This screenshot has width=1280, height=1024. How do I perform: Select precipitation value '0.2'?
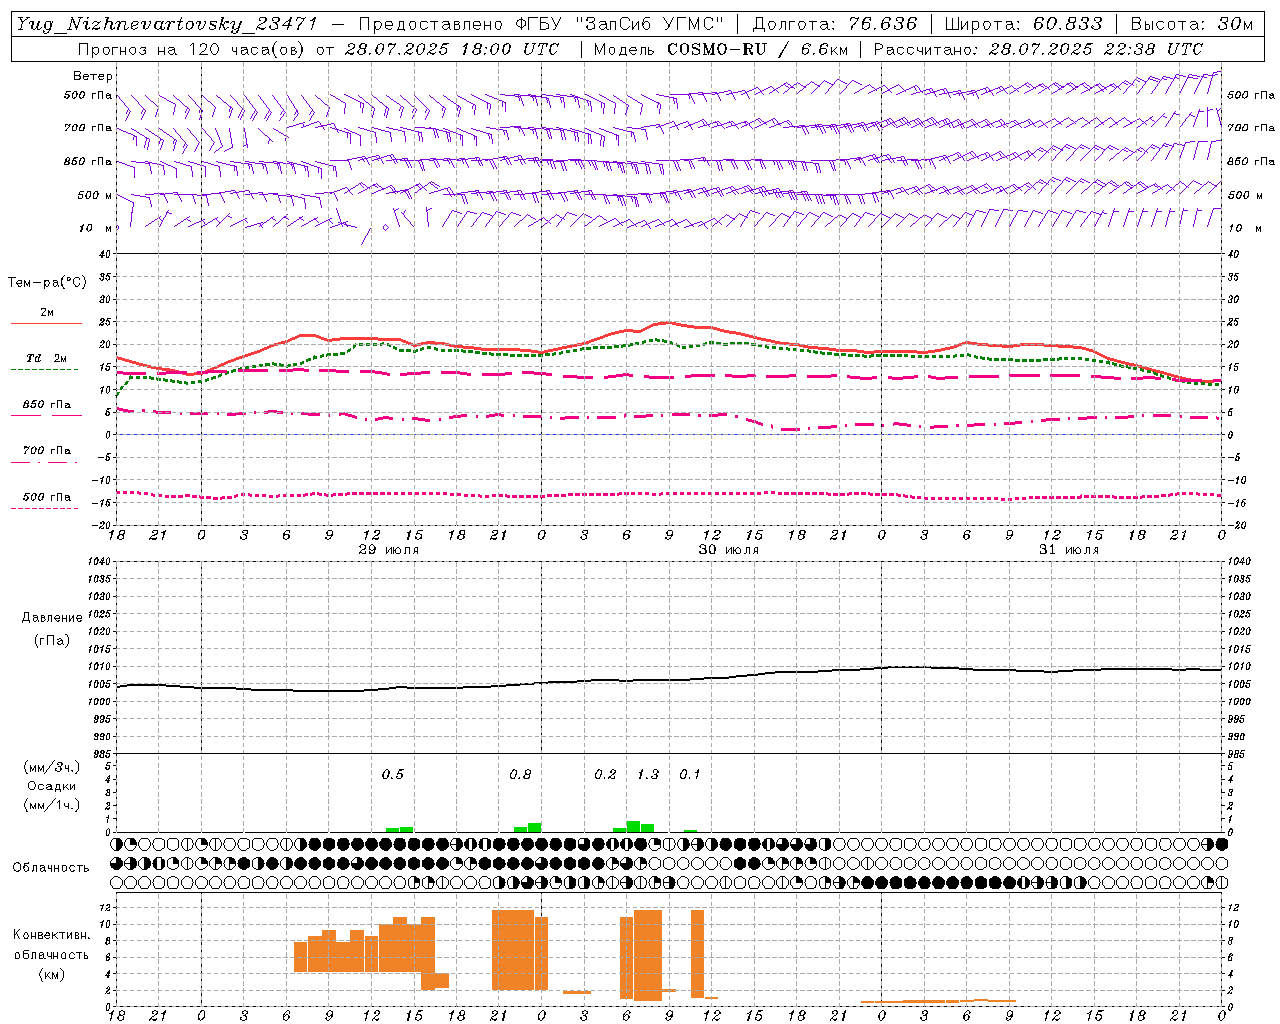click(605, 774)
